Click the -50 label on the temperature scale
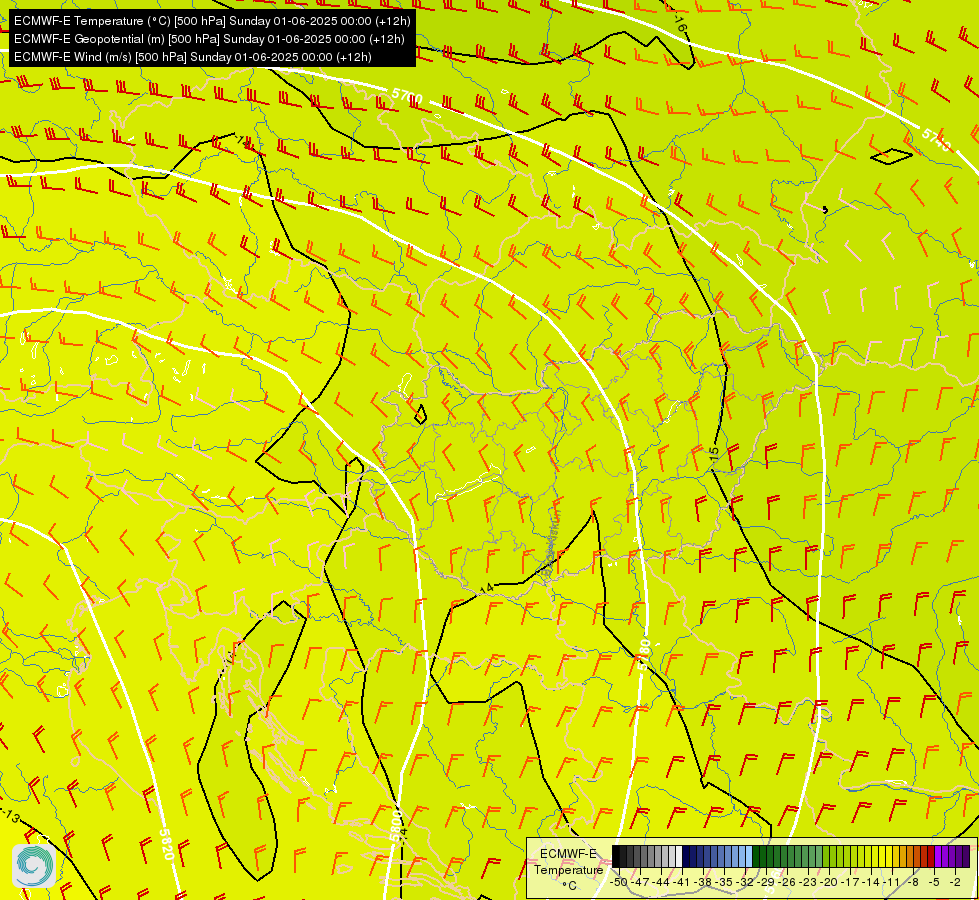The image size is (979, 900). tap(619, 882)
